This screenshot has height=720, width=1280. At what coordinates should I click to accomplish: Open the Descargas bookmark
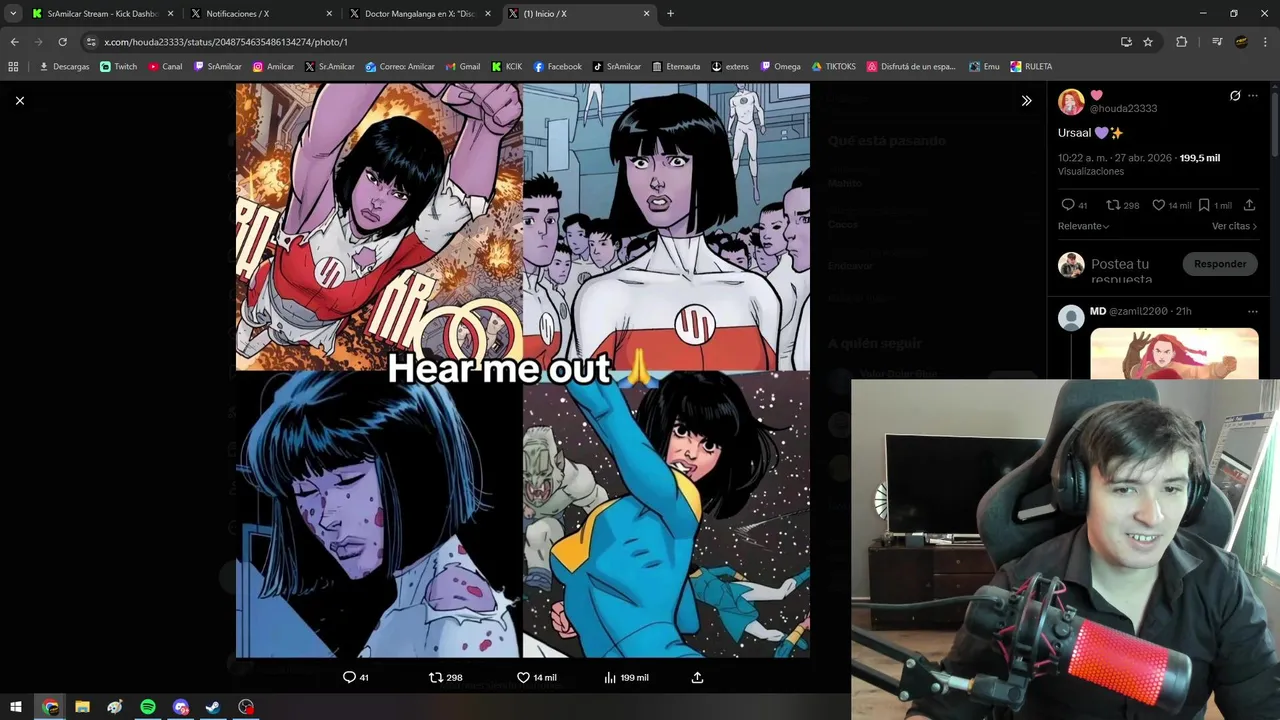64,67
